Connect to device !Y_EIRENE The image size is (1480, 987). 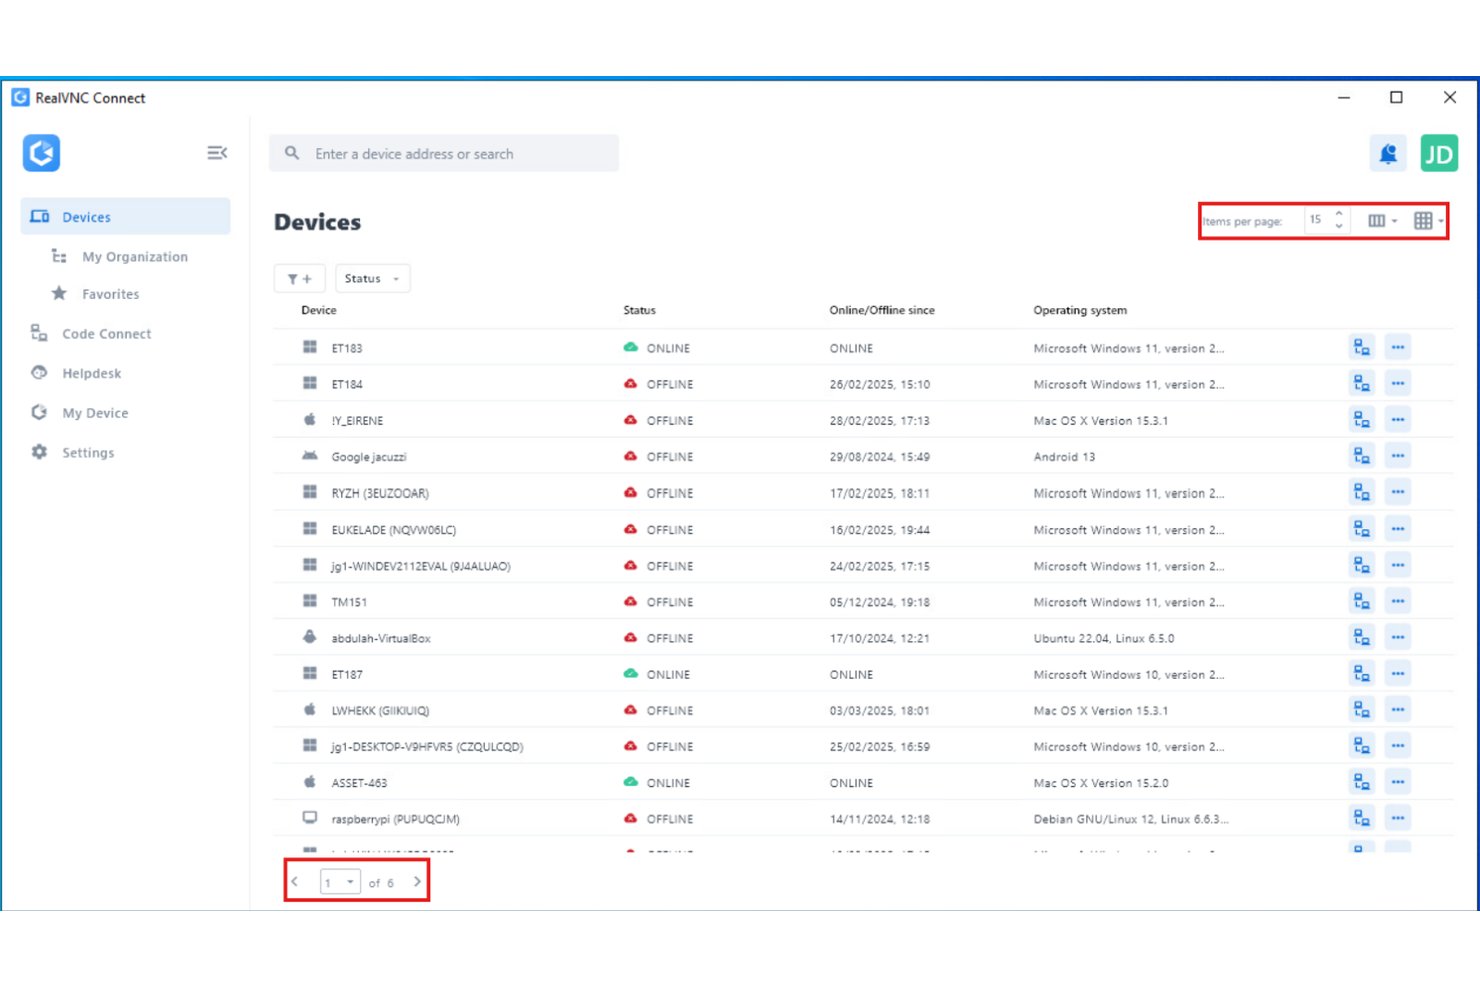coord(1361,420)
